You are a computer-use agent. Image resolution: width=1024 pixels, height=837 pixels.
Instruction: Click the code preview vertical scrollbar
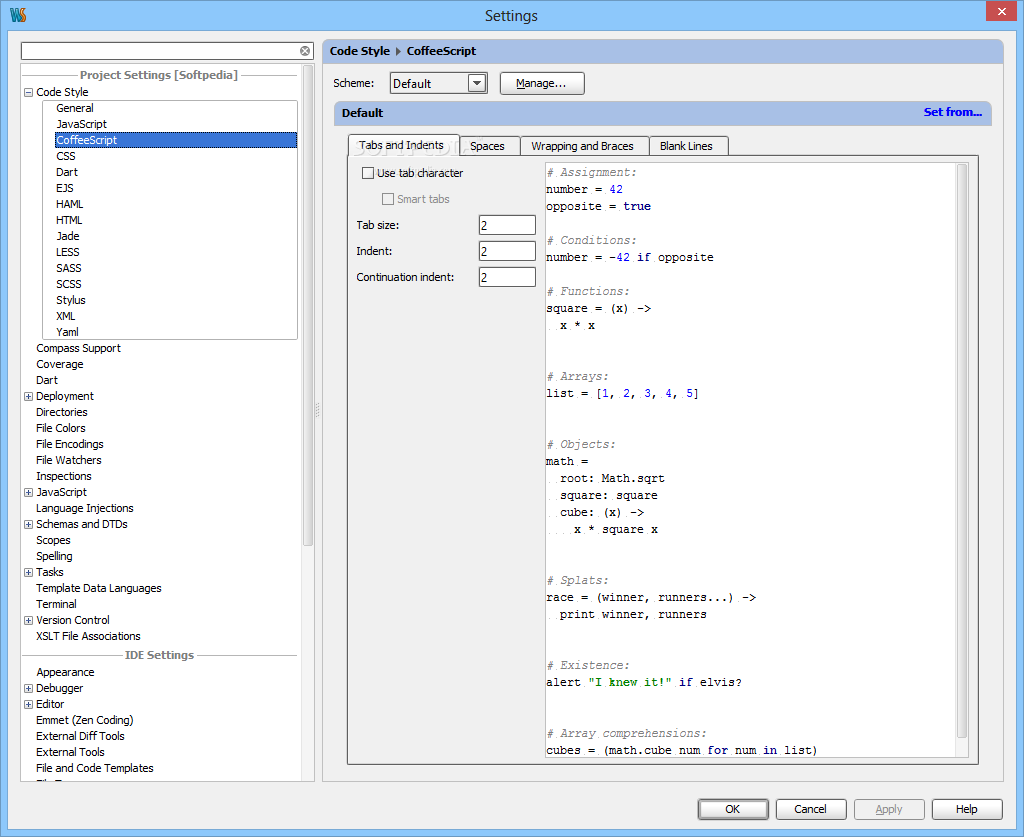961,450
